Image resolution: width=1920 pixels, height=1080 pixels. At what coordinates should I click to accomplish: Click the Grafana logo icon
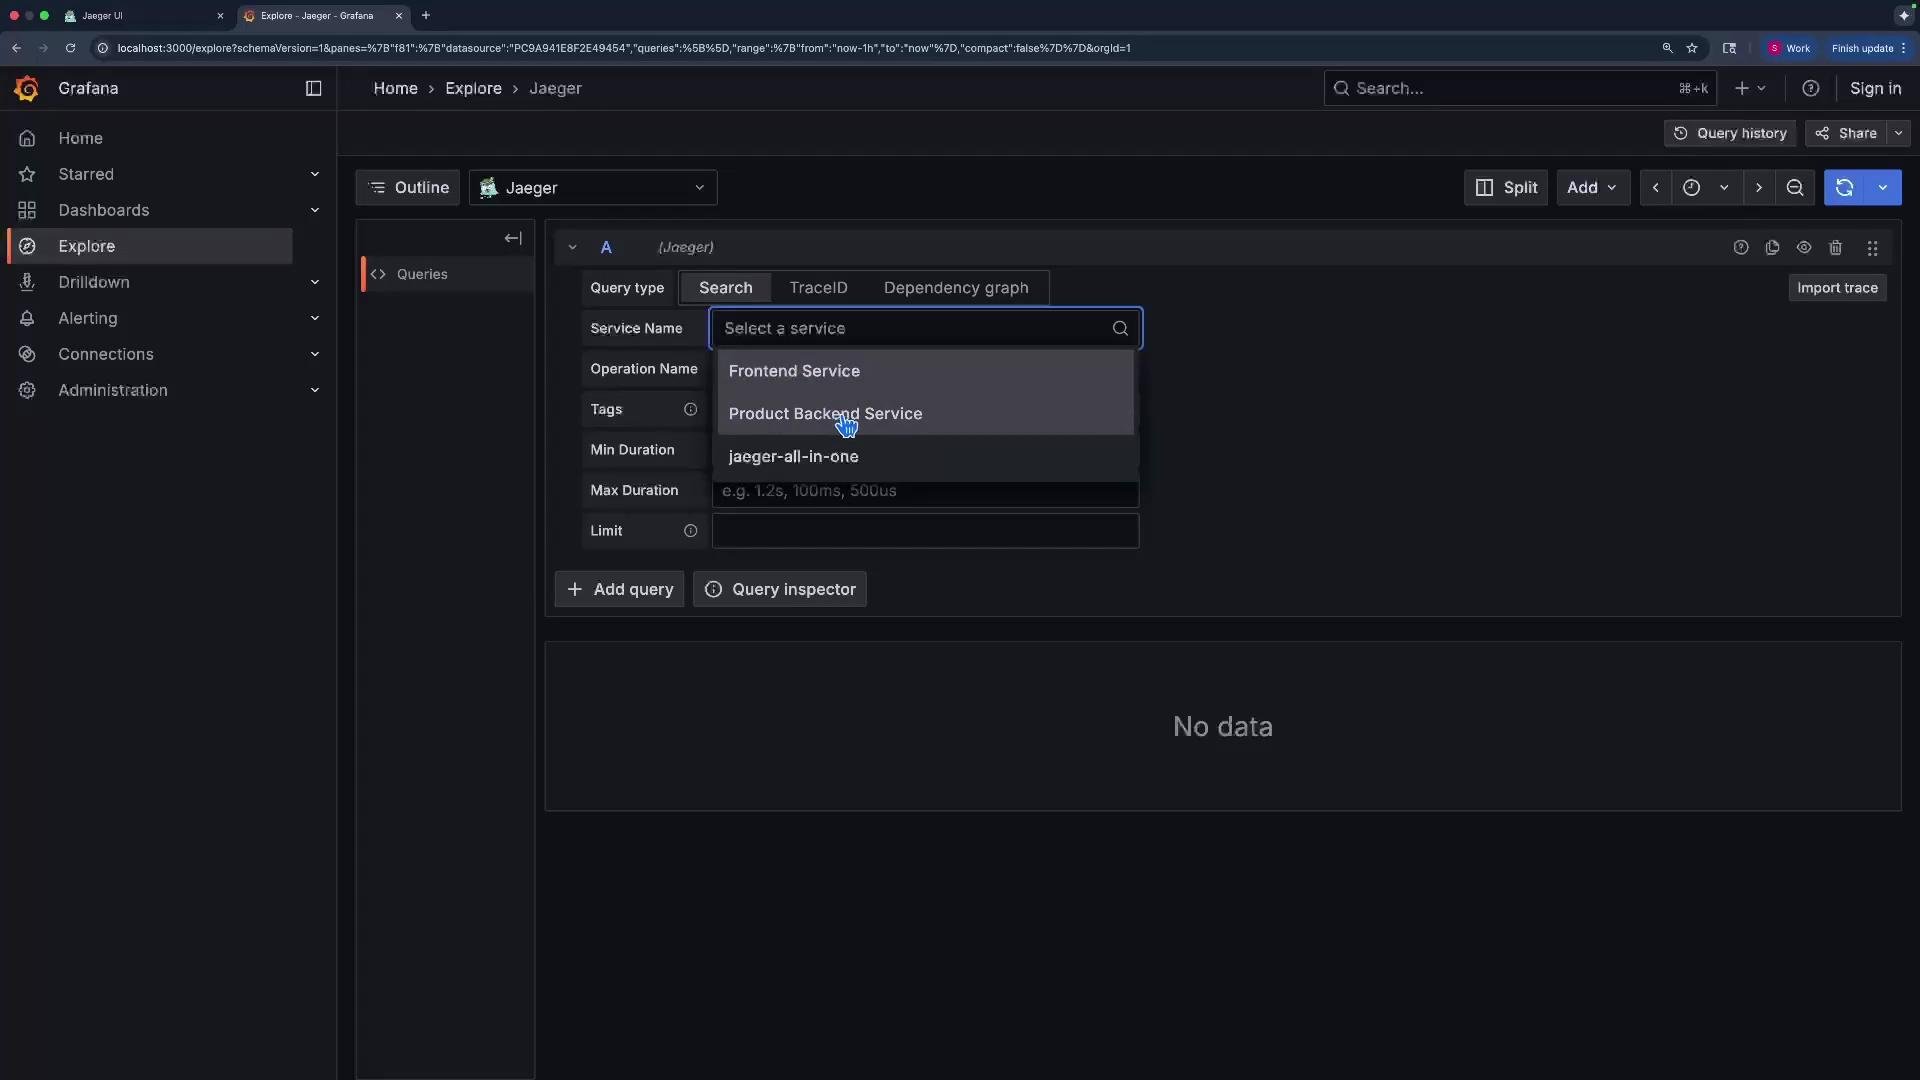(27, 88)
